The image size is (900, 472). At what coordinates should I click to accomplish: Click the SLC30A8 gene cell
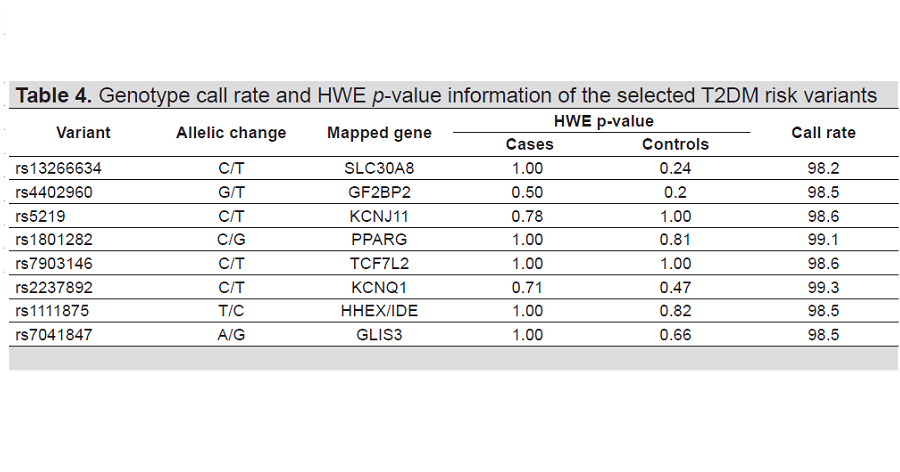[x=379, y=168]
